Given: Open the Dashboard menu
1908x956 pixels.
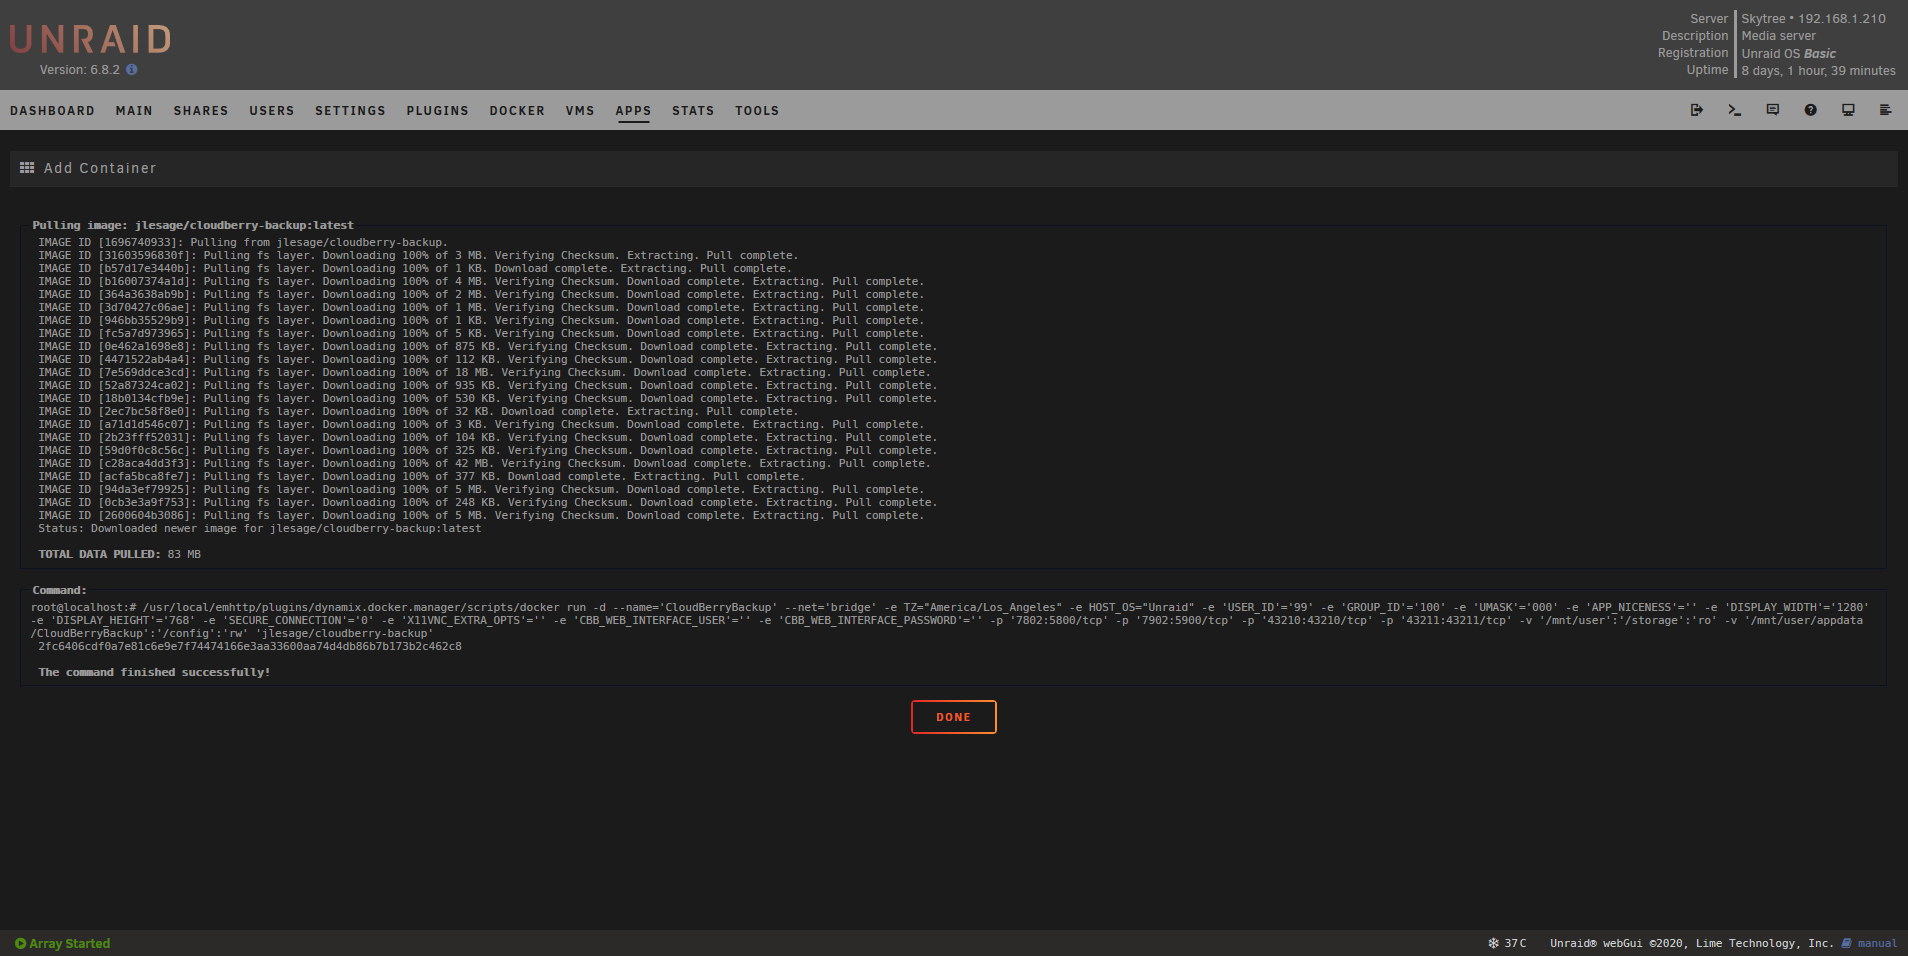Looking at the screenshot, I should (x=52, y=111).
